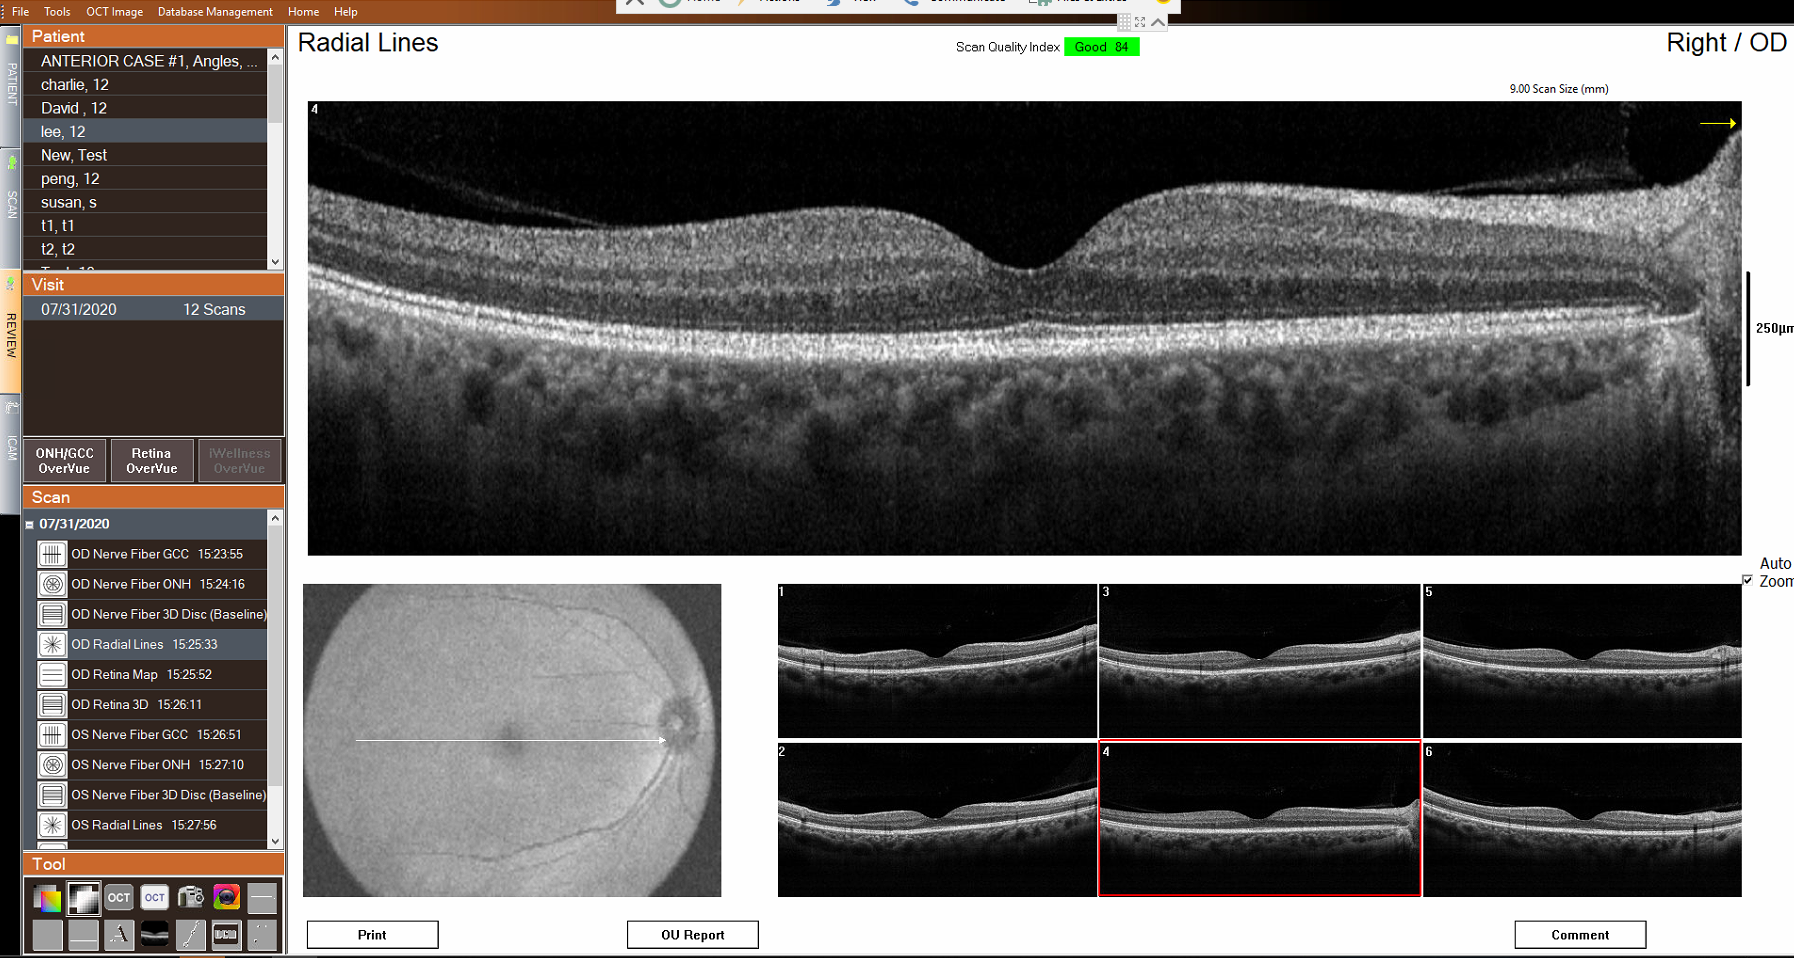The width and height of the screenshot is (1794, 958).
Task: Select the line measurement caliper tool
Action: pos(190,935)
